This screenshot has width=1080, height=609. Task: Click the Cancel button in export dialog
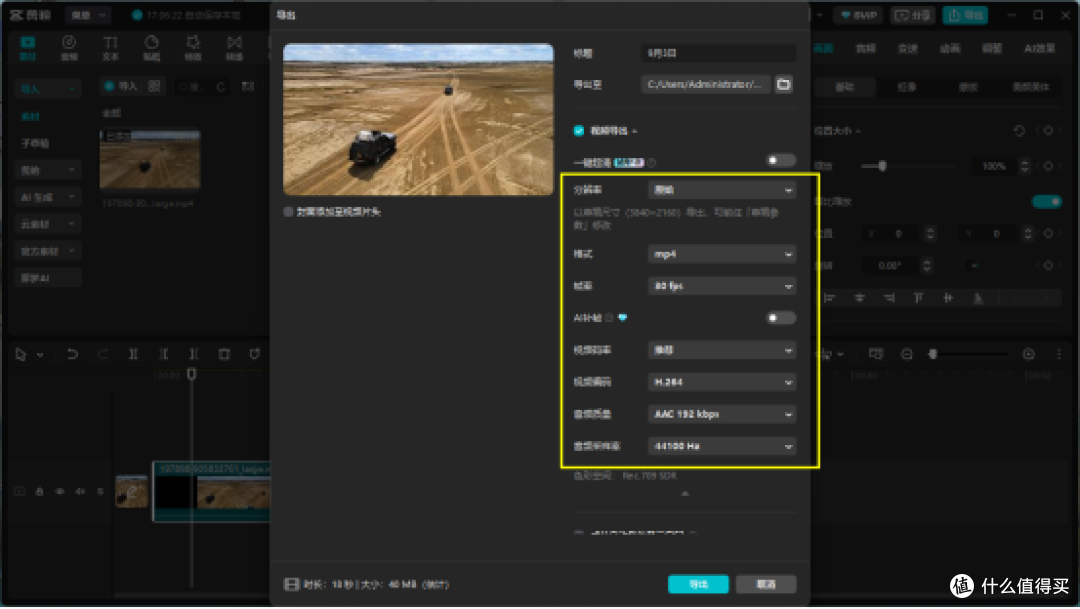point(766,584)
